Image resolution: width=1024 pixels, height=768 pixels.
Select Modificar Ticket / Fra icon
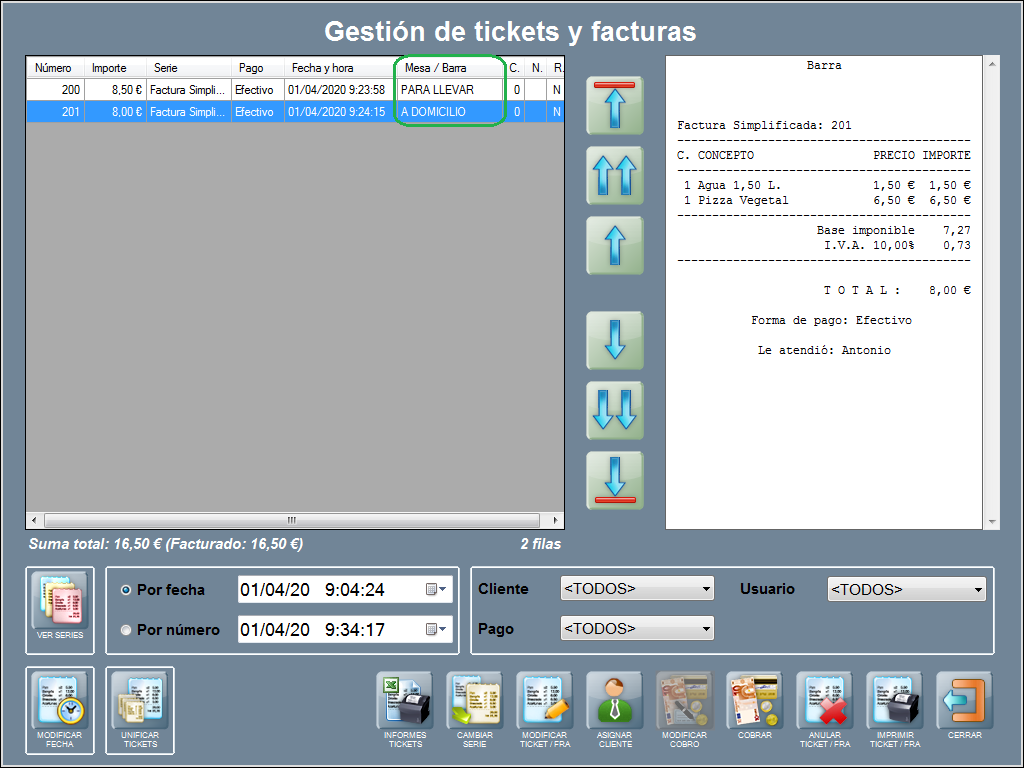pos(545,701)
